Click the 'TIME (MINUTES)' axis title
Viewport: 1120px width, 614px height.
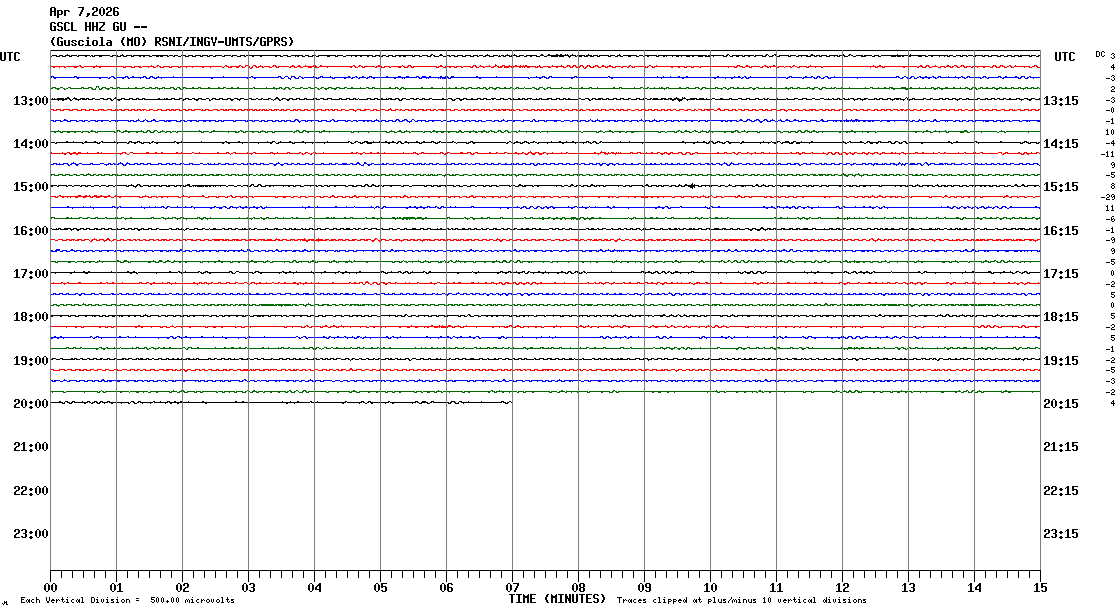[x=557, y=599]
